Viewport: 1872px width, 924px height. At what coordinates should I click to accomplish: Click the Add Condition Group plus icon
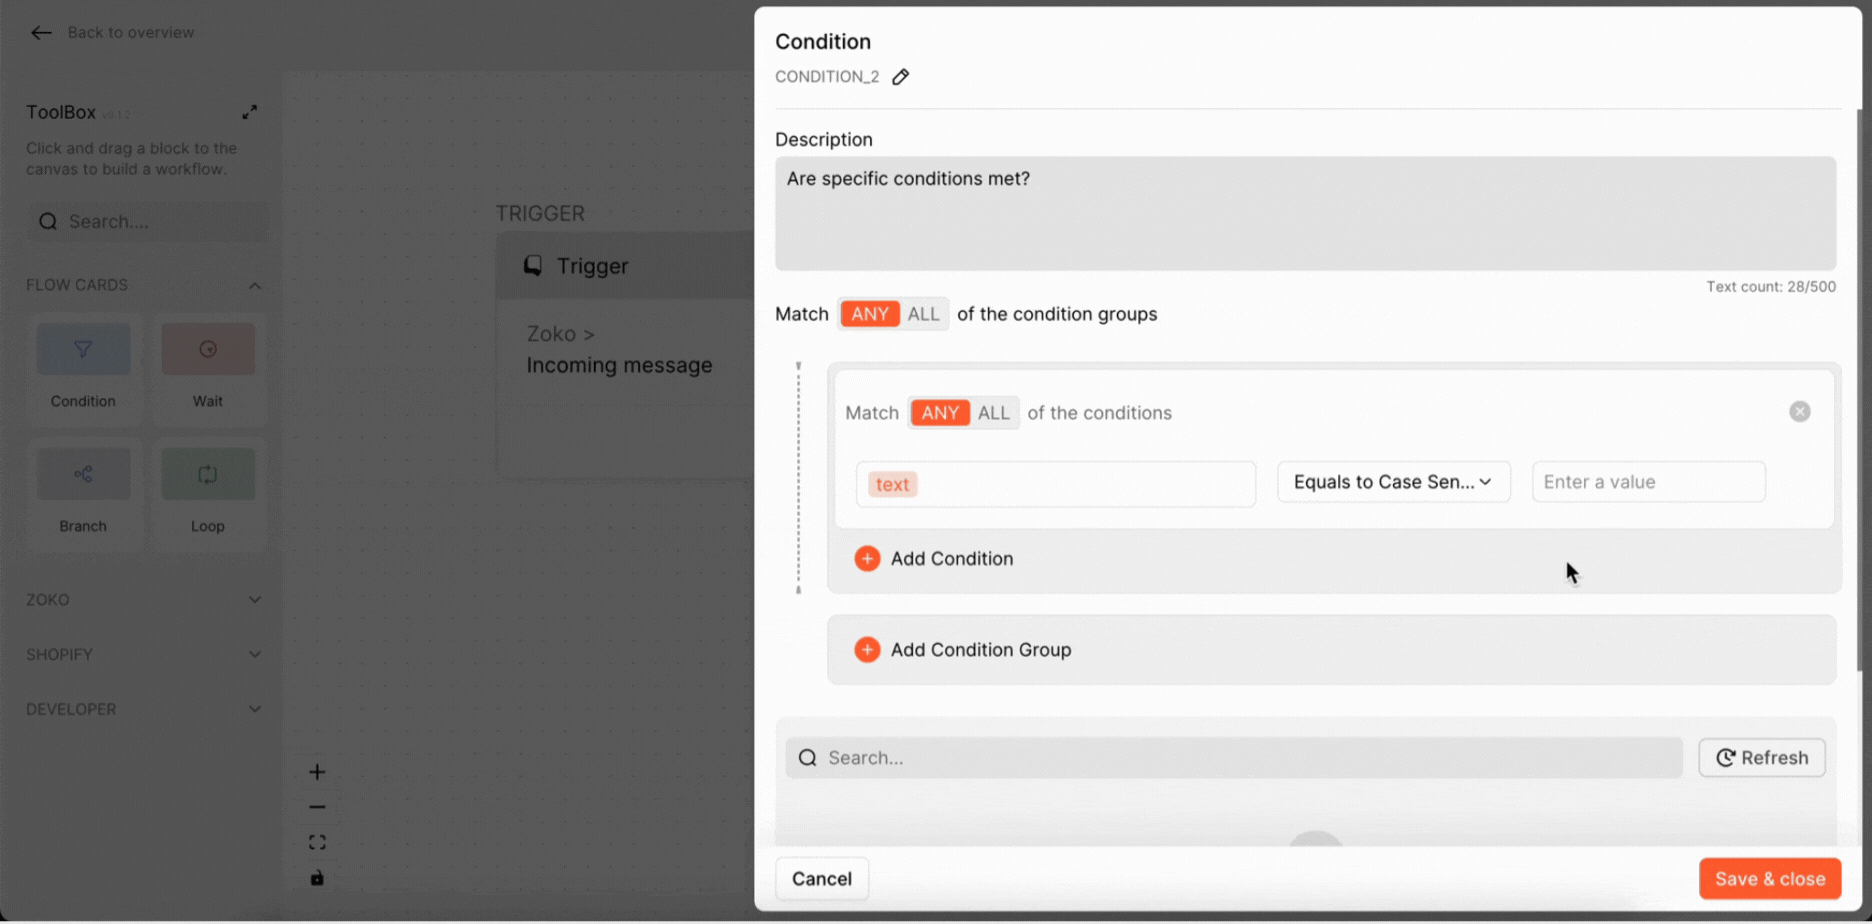[x=867, y=650]
